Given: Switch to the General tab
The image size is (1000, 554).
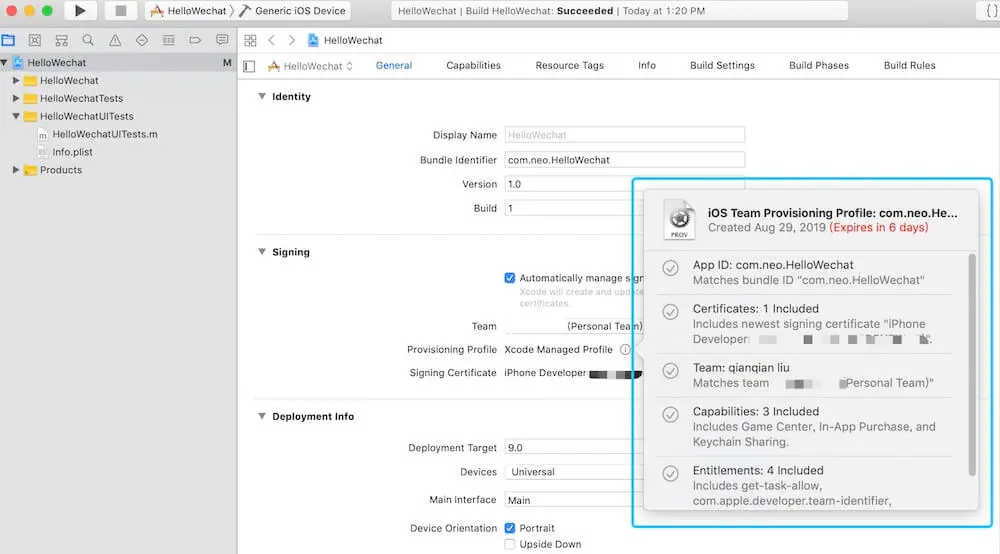Looking at the screenshot, I should pyautogui.click(x=393, y=65).
